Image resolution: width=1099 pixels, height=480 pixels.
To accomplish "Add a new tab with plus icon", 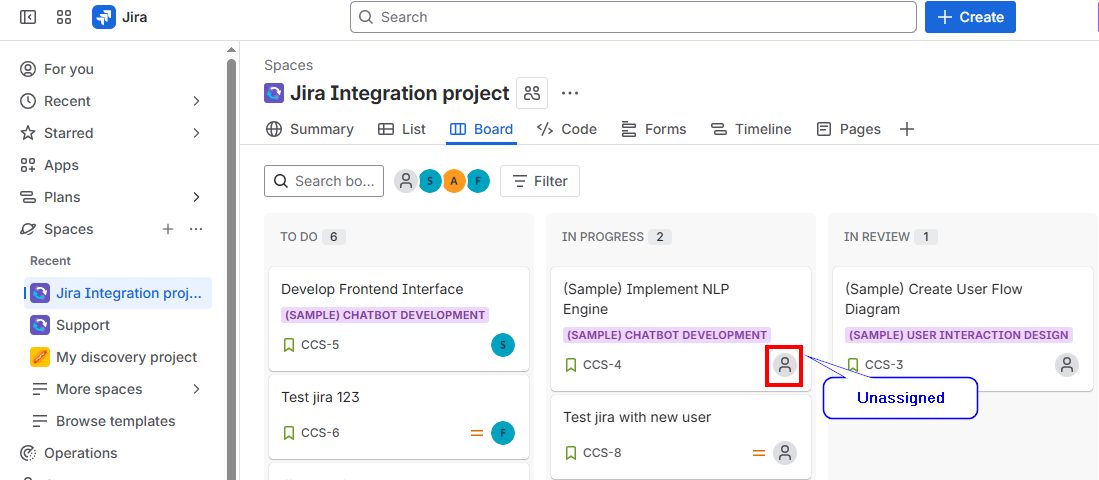I will [x=907, y=129].
